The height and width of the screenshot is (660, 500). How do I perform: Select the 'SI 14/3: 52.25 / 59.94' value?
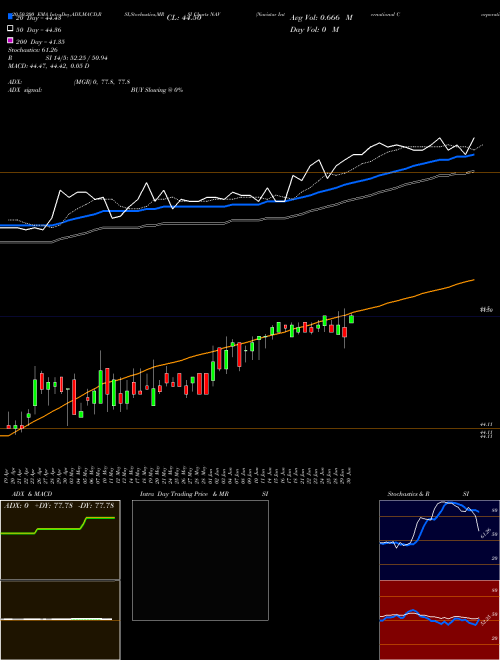(77, 58)
